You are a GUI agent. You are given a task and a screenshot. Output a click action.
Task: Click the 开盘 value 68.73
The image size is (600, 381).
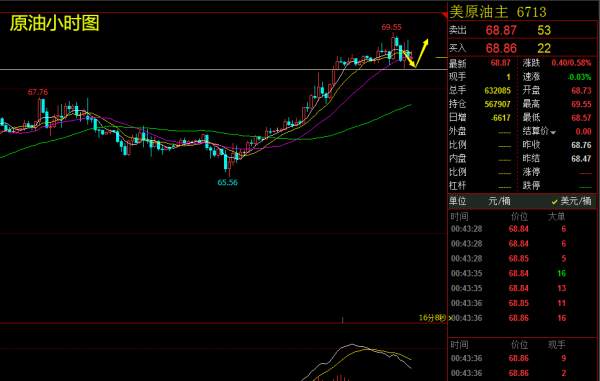(x=581, y=91)
